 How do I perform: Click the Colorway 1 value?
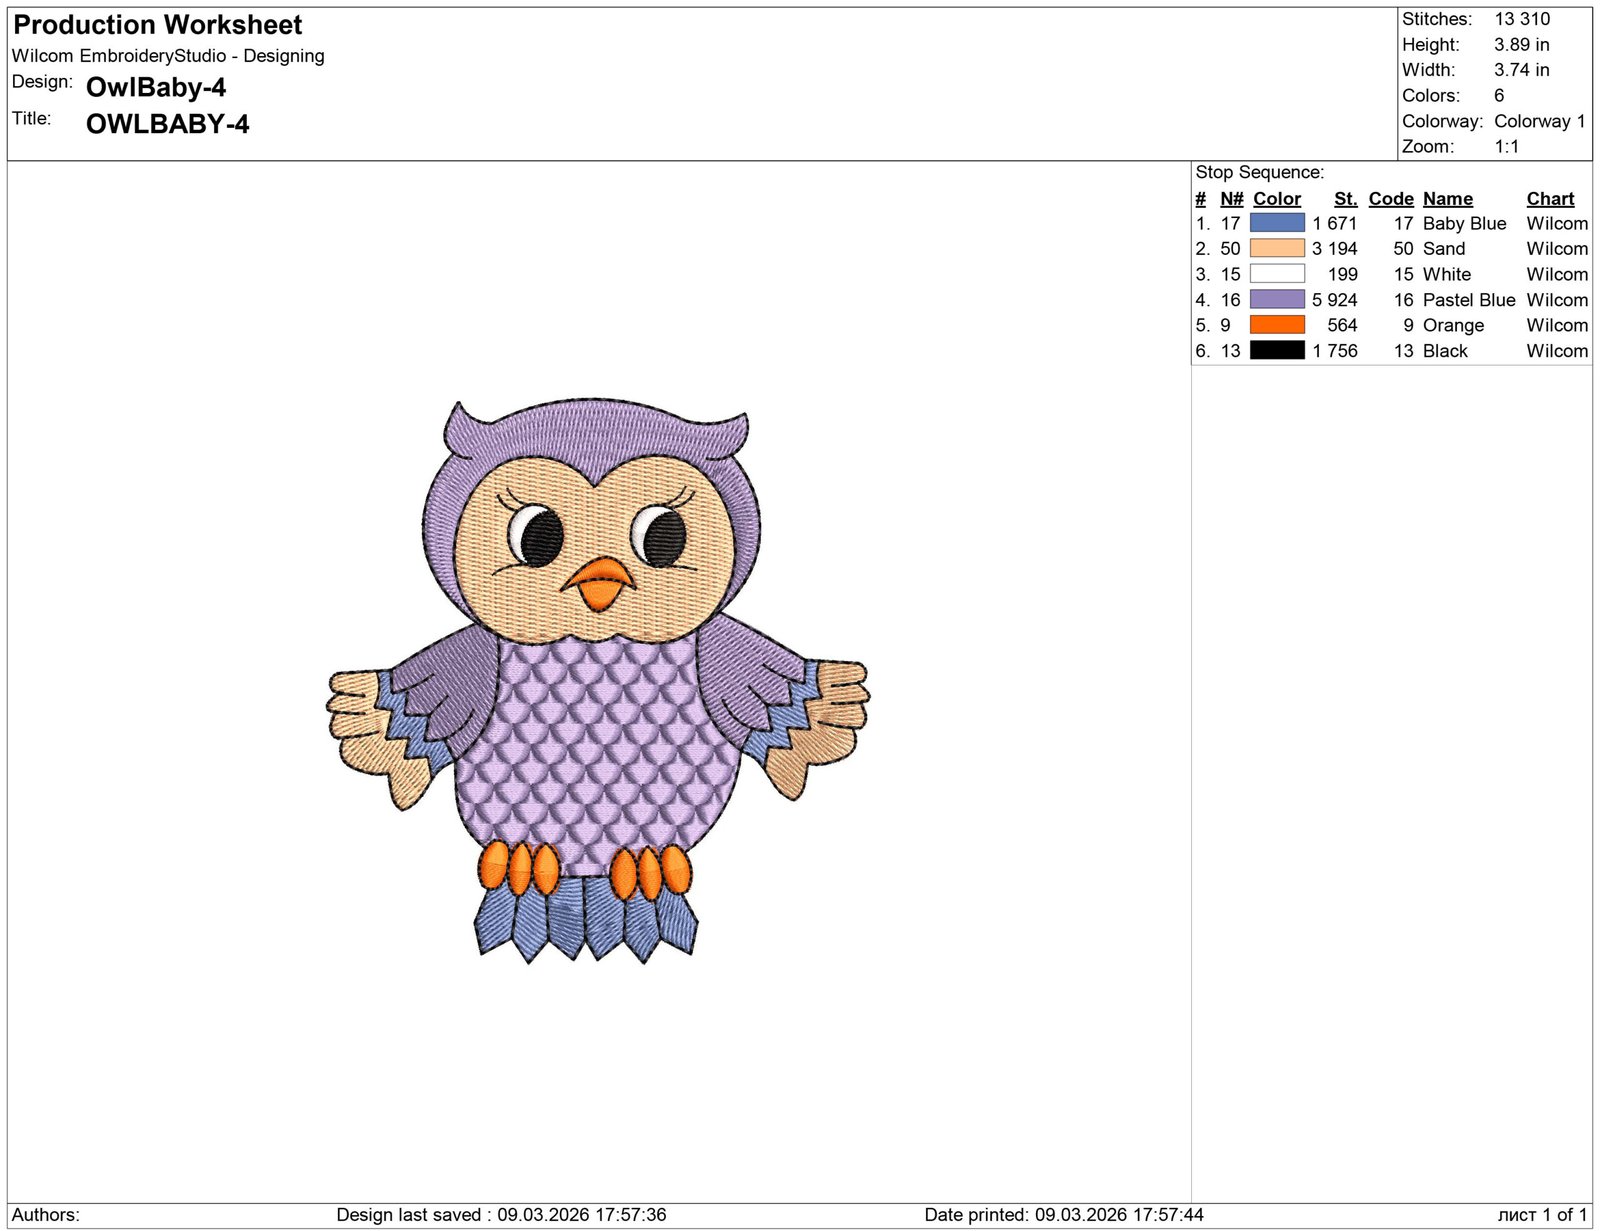1539,121
